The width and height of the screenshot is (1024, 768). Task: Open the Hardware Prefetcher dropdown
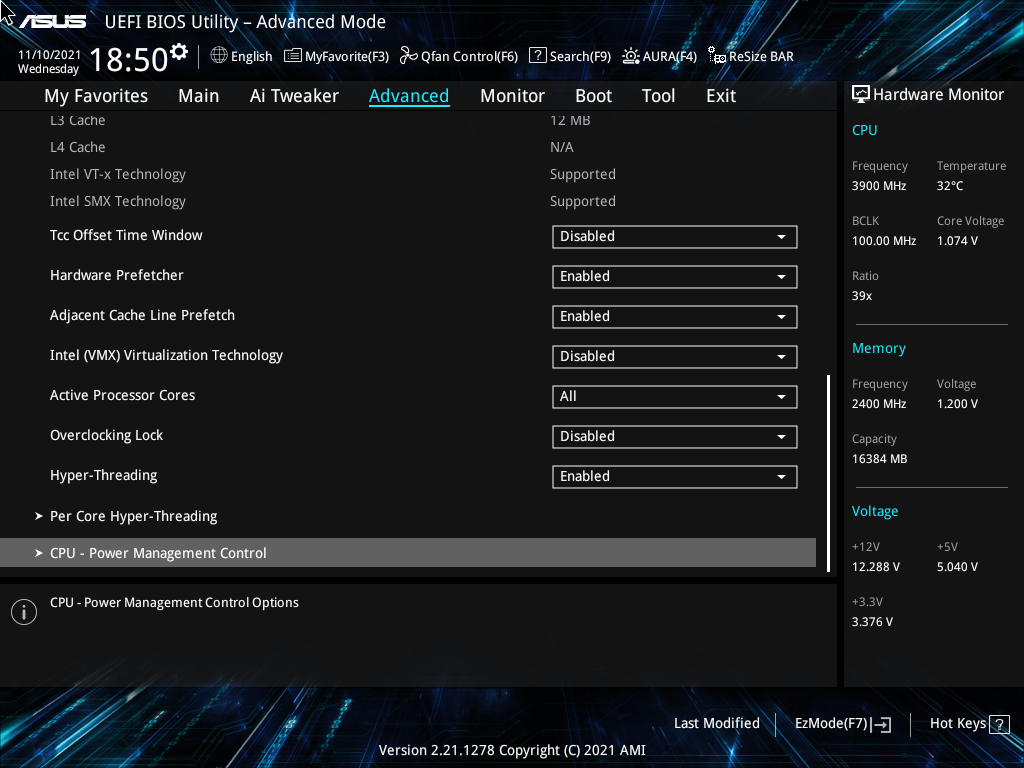675,277
